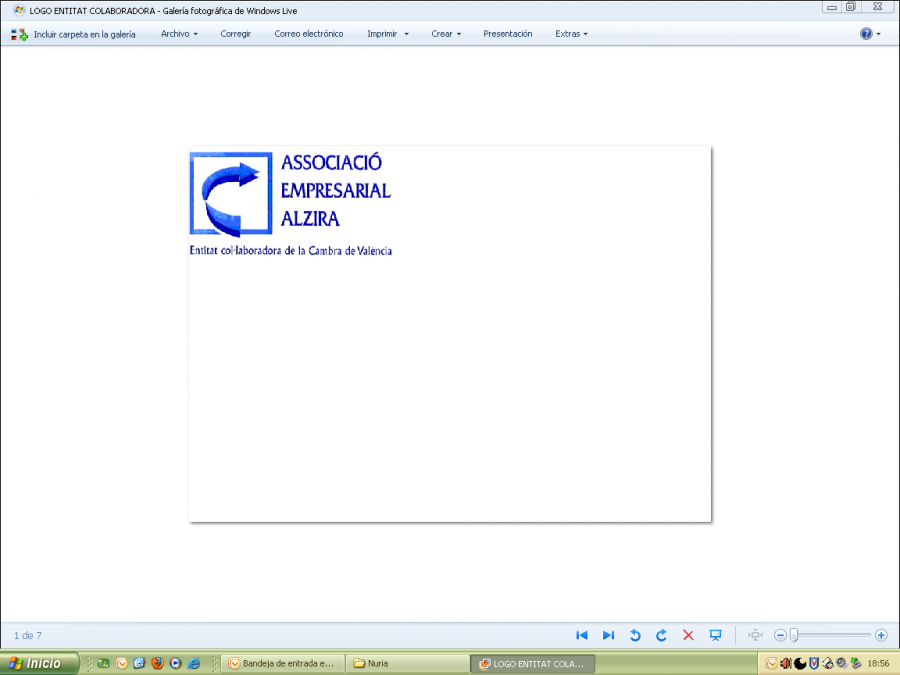Image resolution: width=900 pixels, height=675 pixels.
Task: Expand the arrow next to Help icon
Action: point(879,34)
